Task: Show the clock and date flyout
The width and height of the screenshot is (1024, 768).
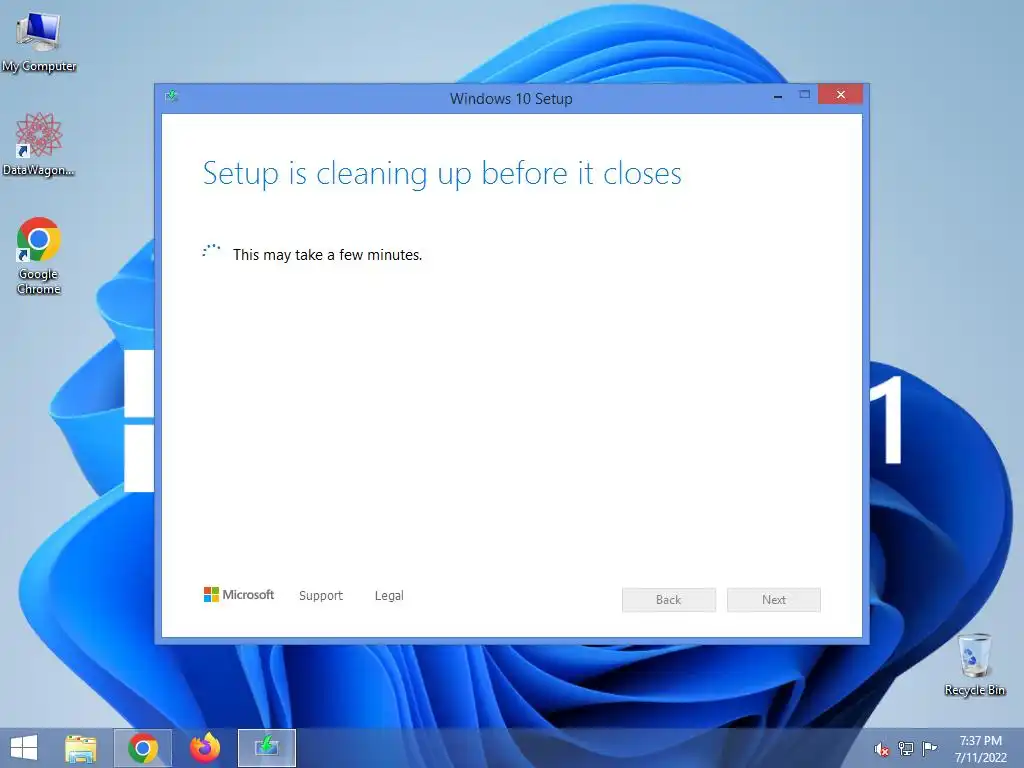Action: click(980, 749)
